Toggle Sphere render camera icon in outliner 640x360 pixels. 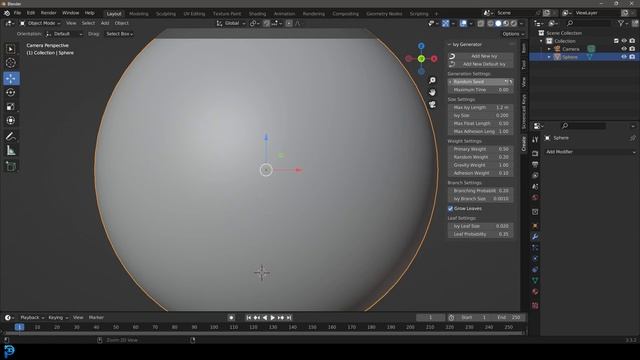coord(632,57)
